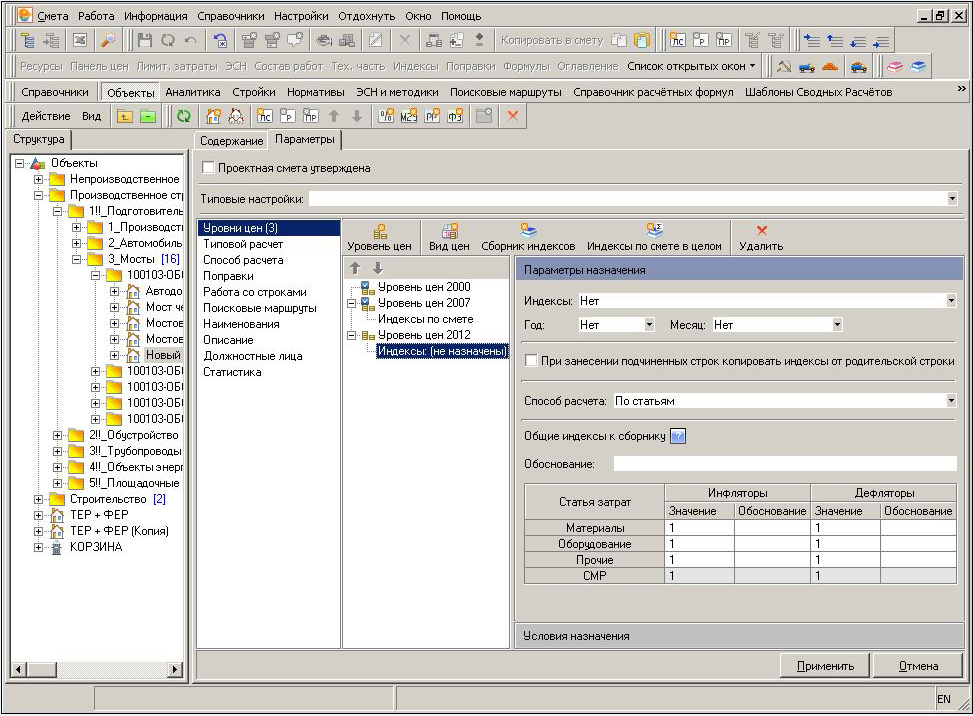
Task: Show more toolbar tabs via chevron overflow
Action: [961, 89]
